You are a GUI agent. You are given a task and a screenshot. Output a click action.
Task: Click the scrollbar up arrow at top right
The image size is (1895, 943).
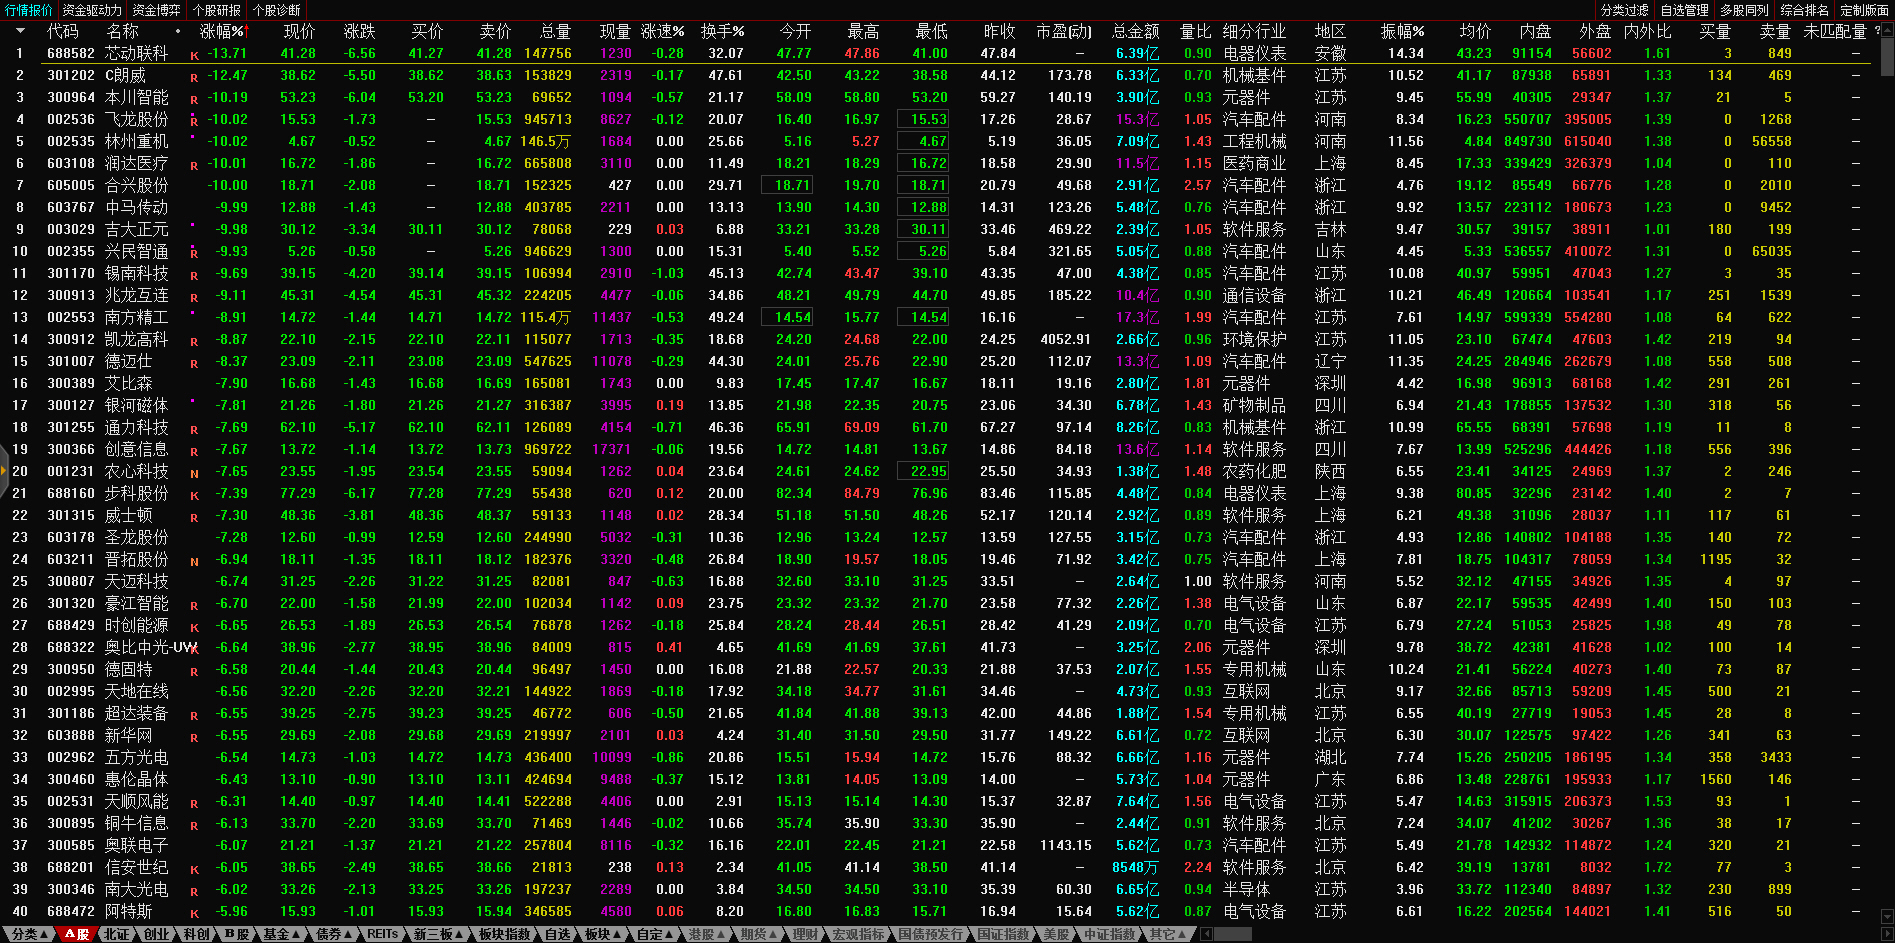[x=1887, y=31]
